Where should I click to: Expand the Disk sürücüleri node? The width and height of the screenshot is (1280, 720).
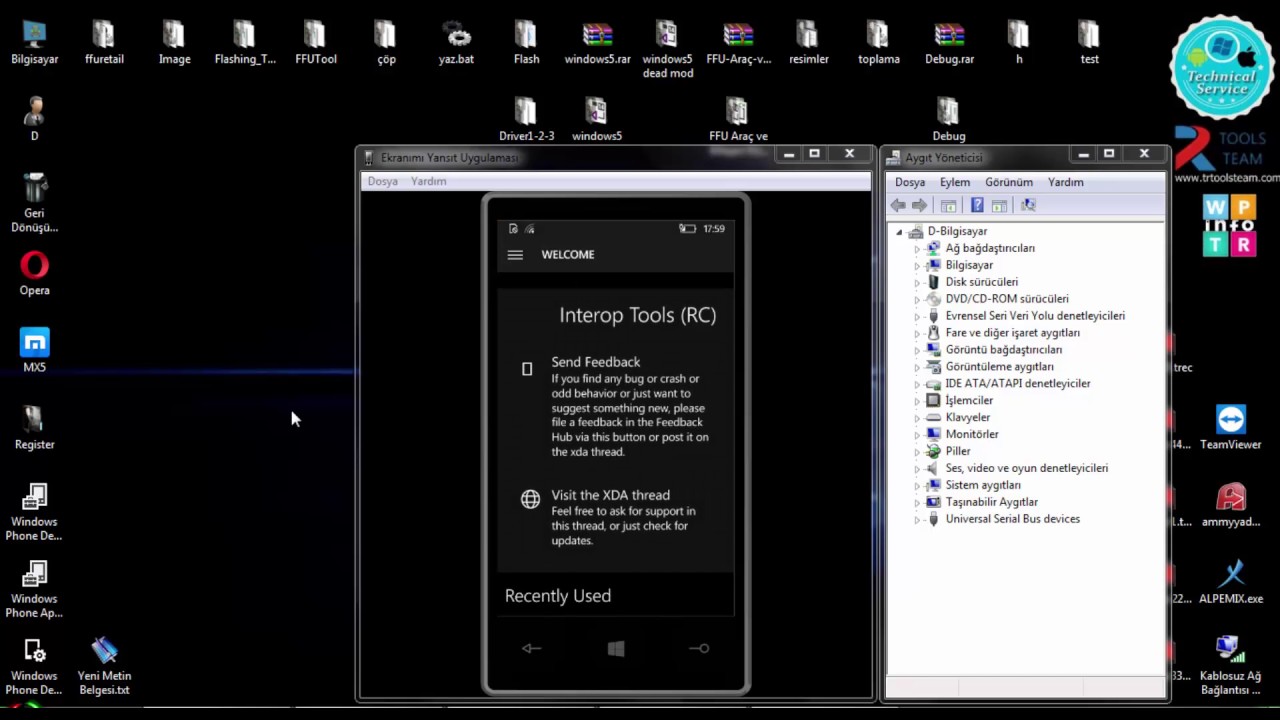coord(917,282)
